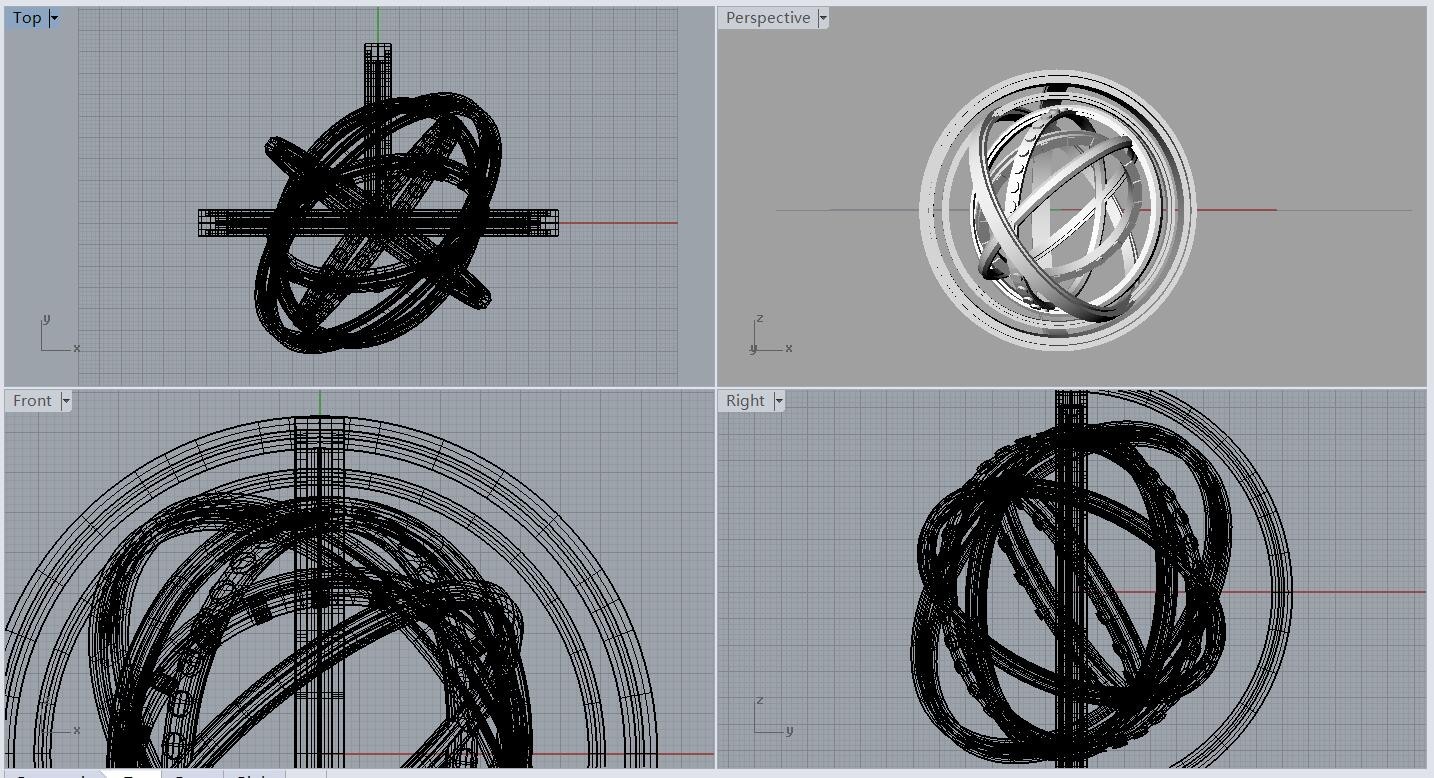Click the red X-axis line in Top viewport
Image resolution: width=1434 pixels, height=778 pixels.
click(x=620, y=223)
